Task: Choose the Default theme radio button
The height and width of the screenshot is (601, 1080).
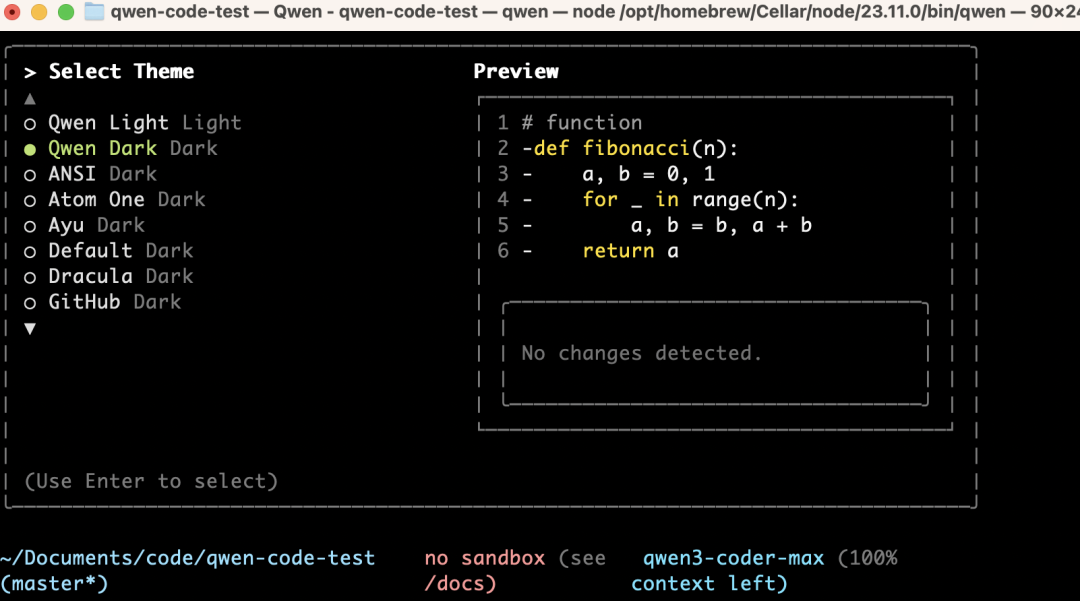Action: click(30, 252)
